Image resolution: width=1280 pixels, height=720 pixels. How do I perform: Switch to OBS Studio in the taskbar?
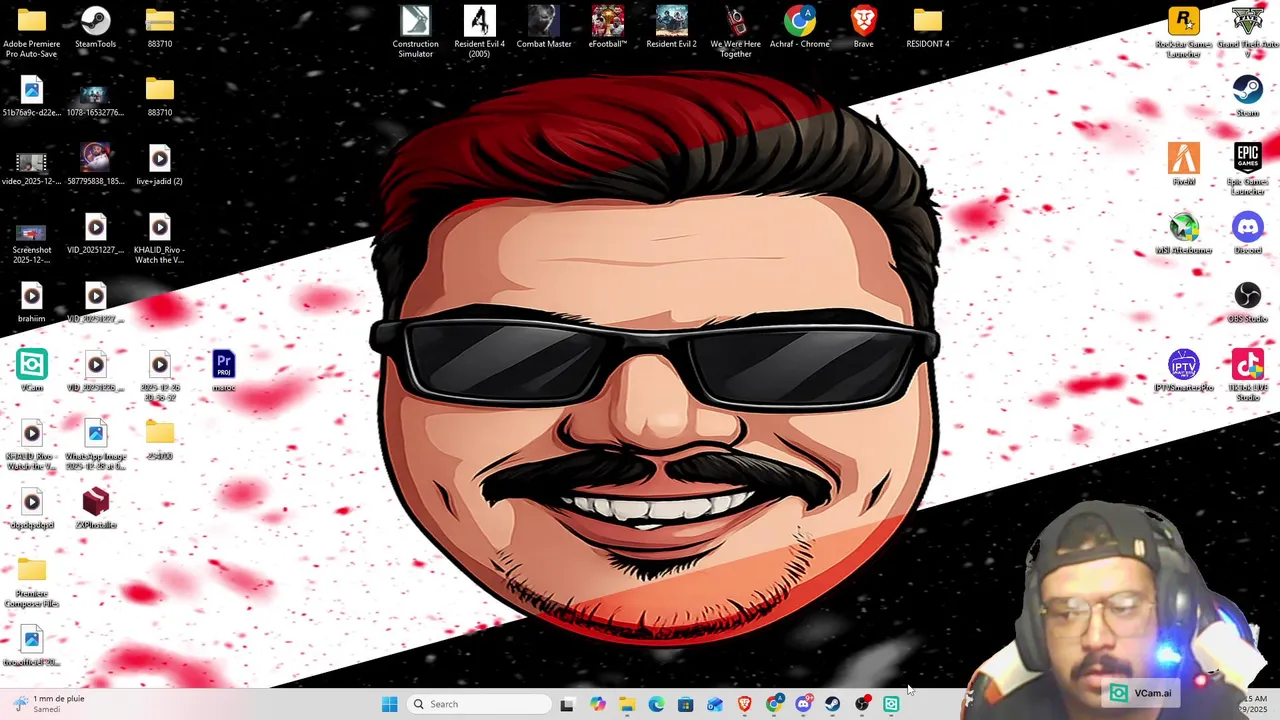click(x=862, y=704)
